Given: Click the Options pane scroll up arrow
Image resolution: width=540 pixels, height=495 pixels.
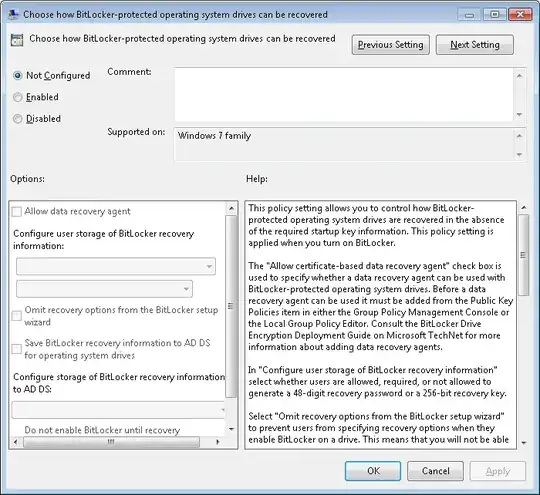Looking at the screenshot, I should 231,208.
